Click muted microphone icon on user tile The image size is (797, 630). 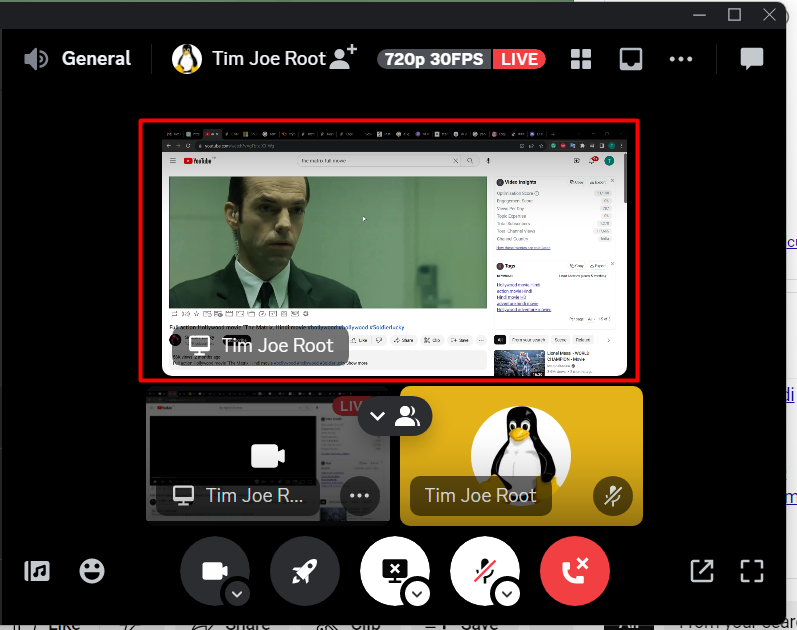pyautogui.click(x=612, y=496)
